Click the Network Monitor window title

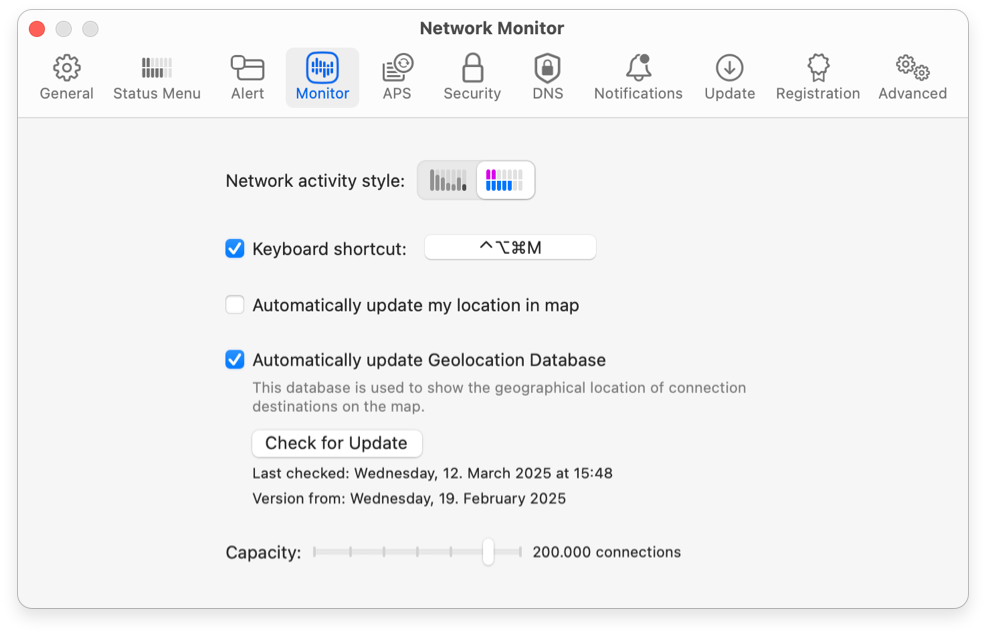coord(492,28)
